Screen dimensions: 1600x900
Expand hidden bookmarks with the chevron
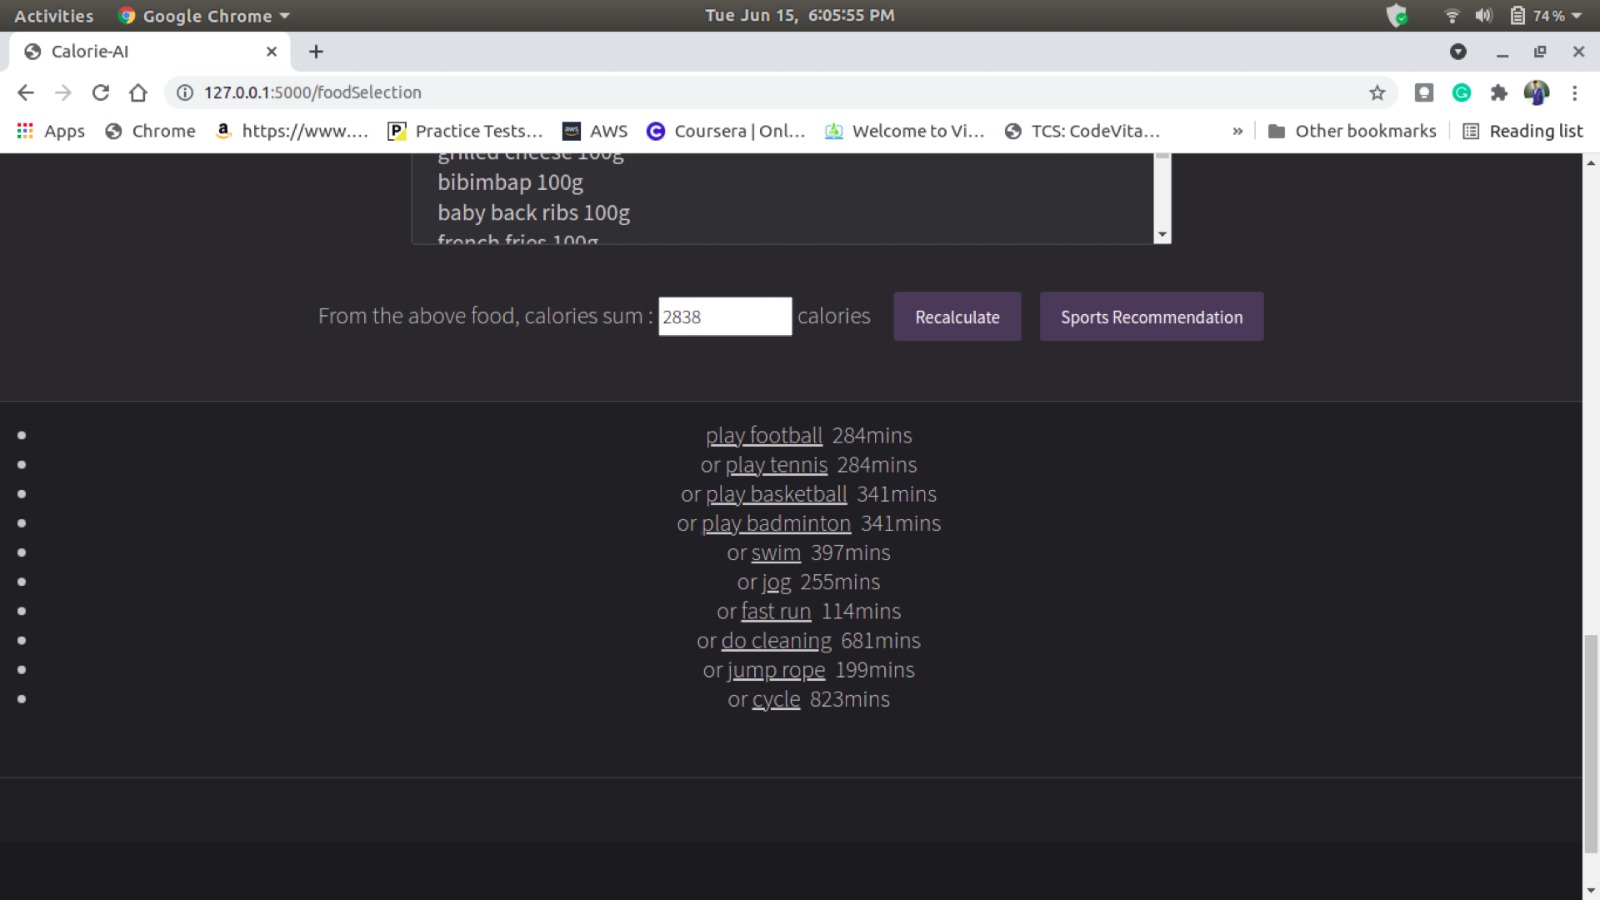click(1237, 131)
